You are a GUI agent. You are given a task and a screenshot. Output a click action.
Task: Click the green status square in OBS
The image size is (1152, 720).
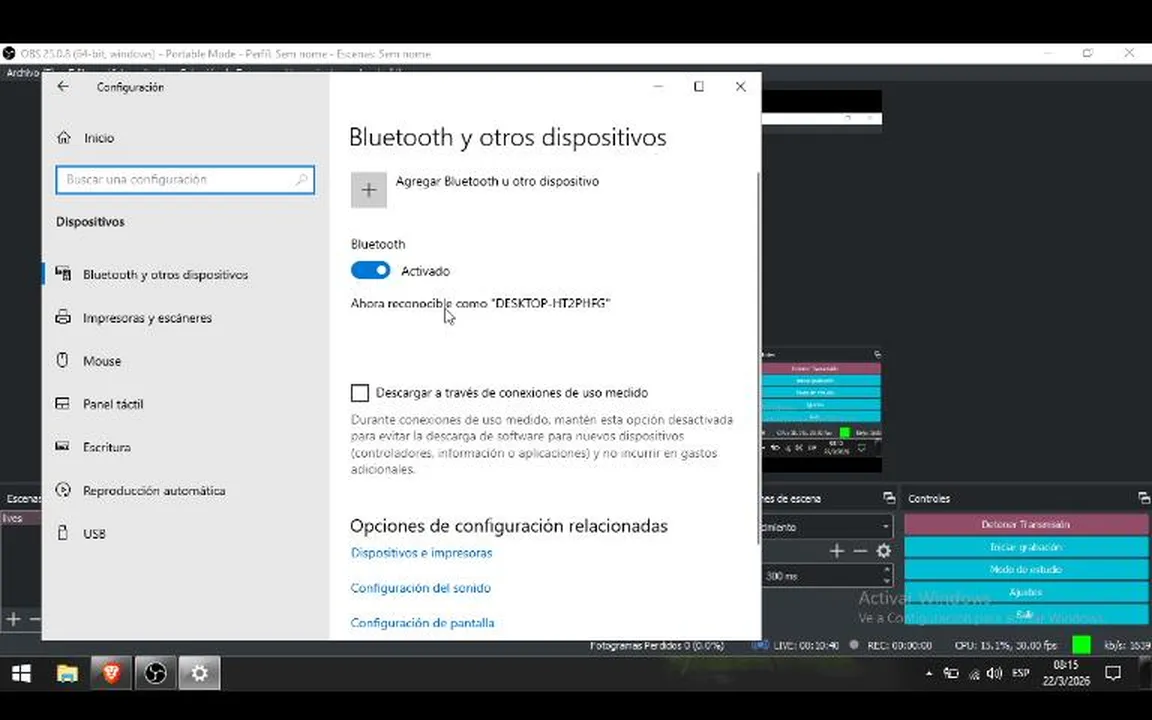(1081, 645)
